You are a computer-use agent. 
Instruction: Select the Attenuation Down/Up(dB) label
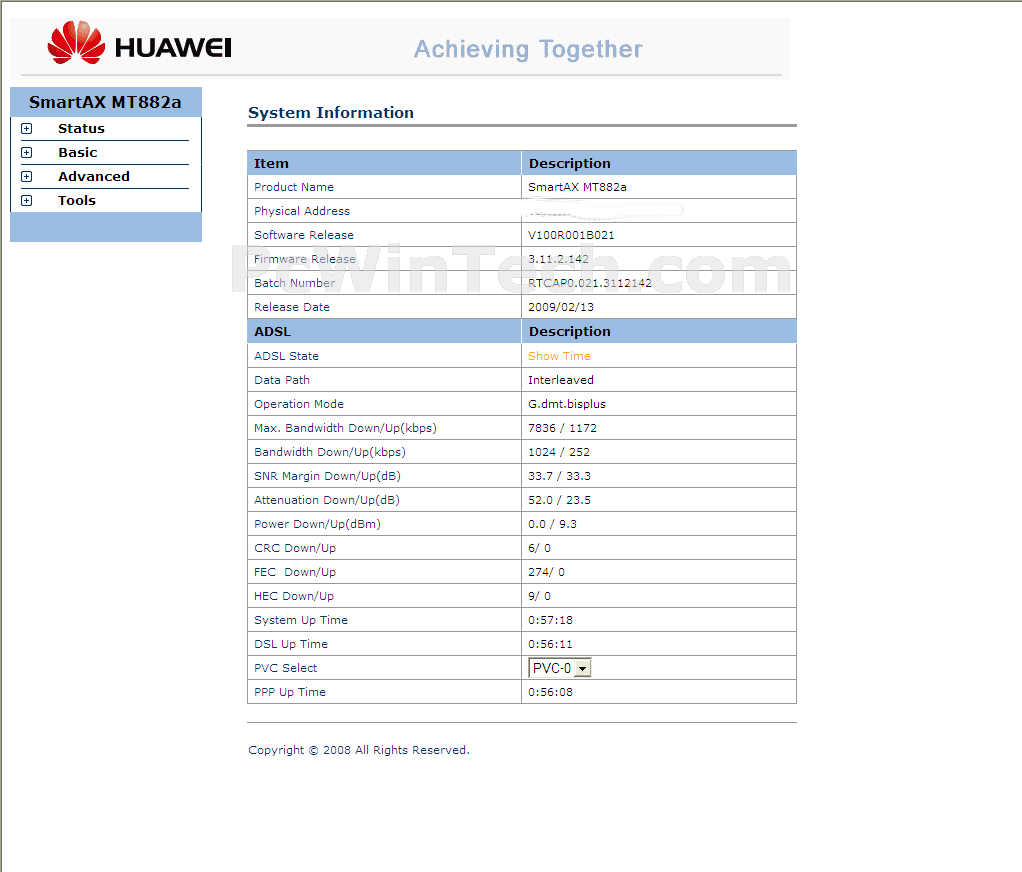(327, 501)
